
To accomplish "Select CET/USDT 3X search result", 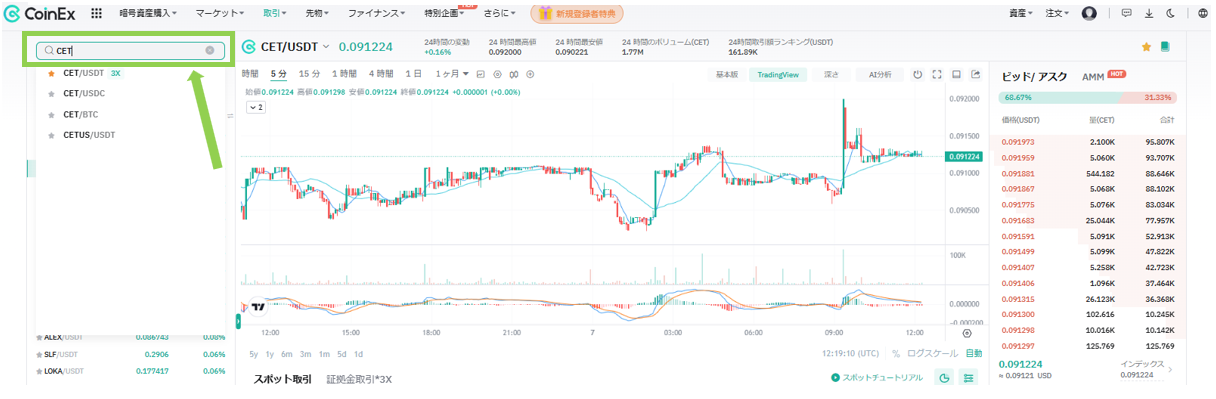I will coord(91,73).
